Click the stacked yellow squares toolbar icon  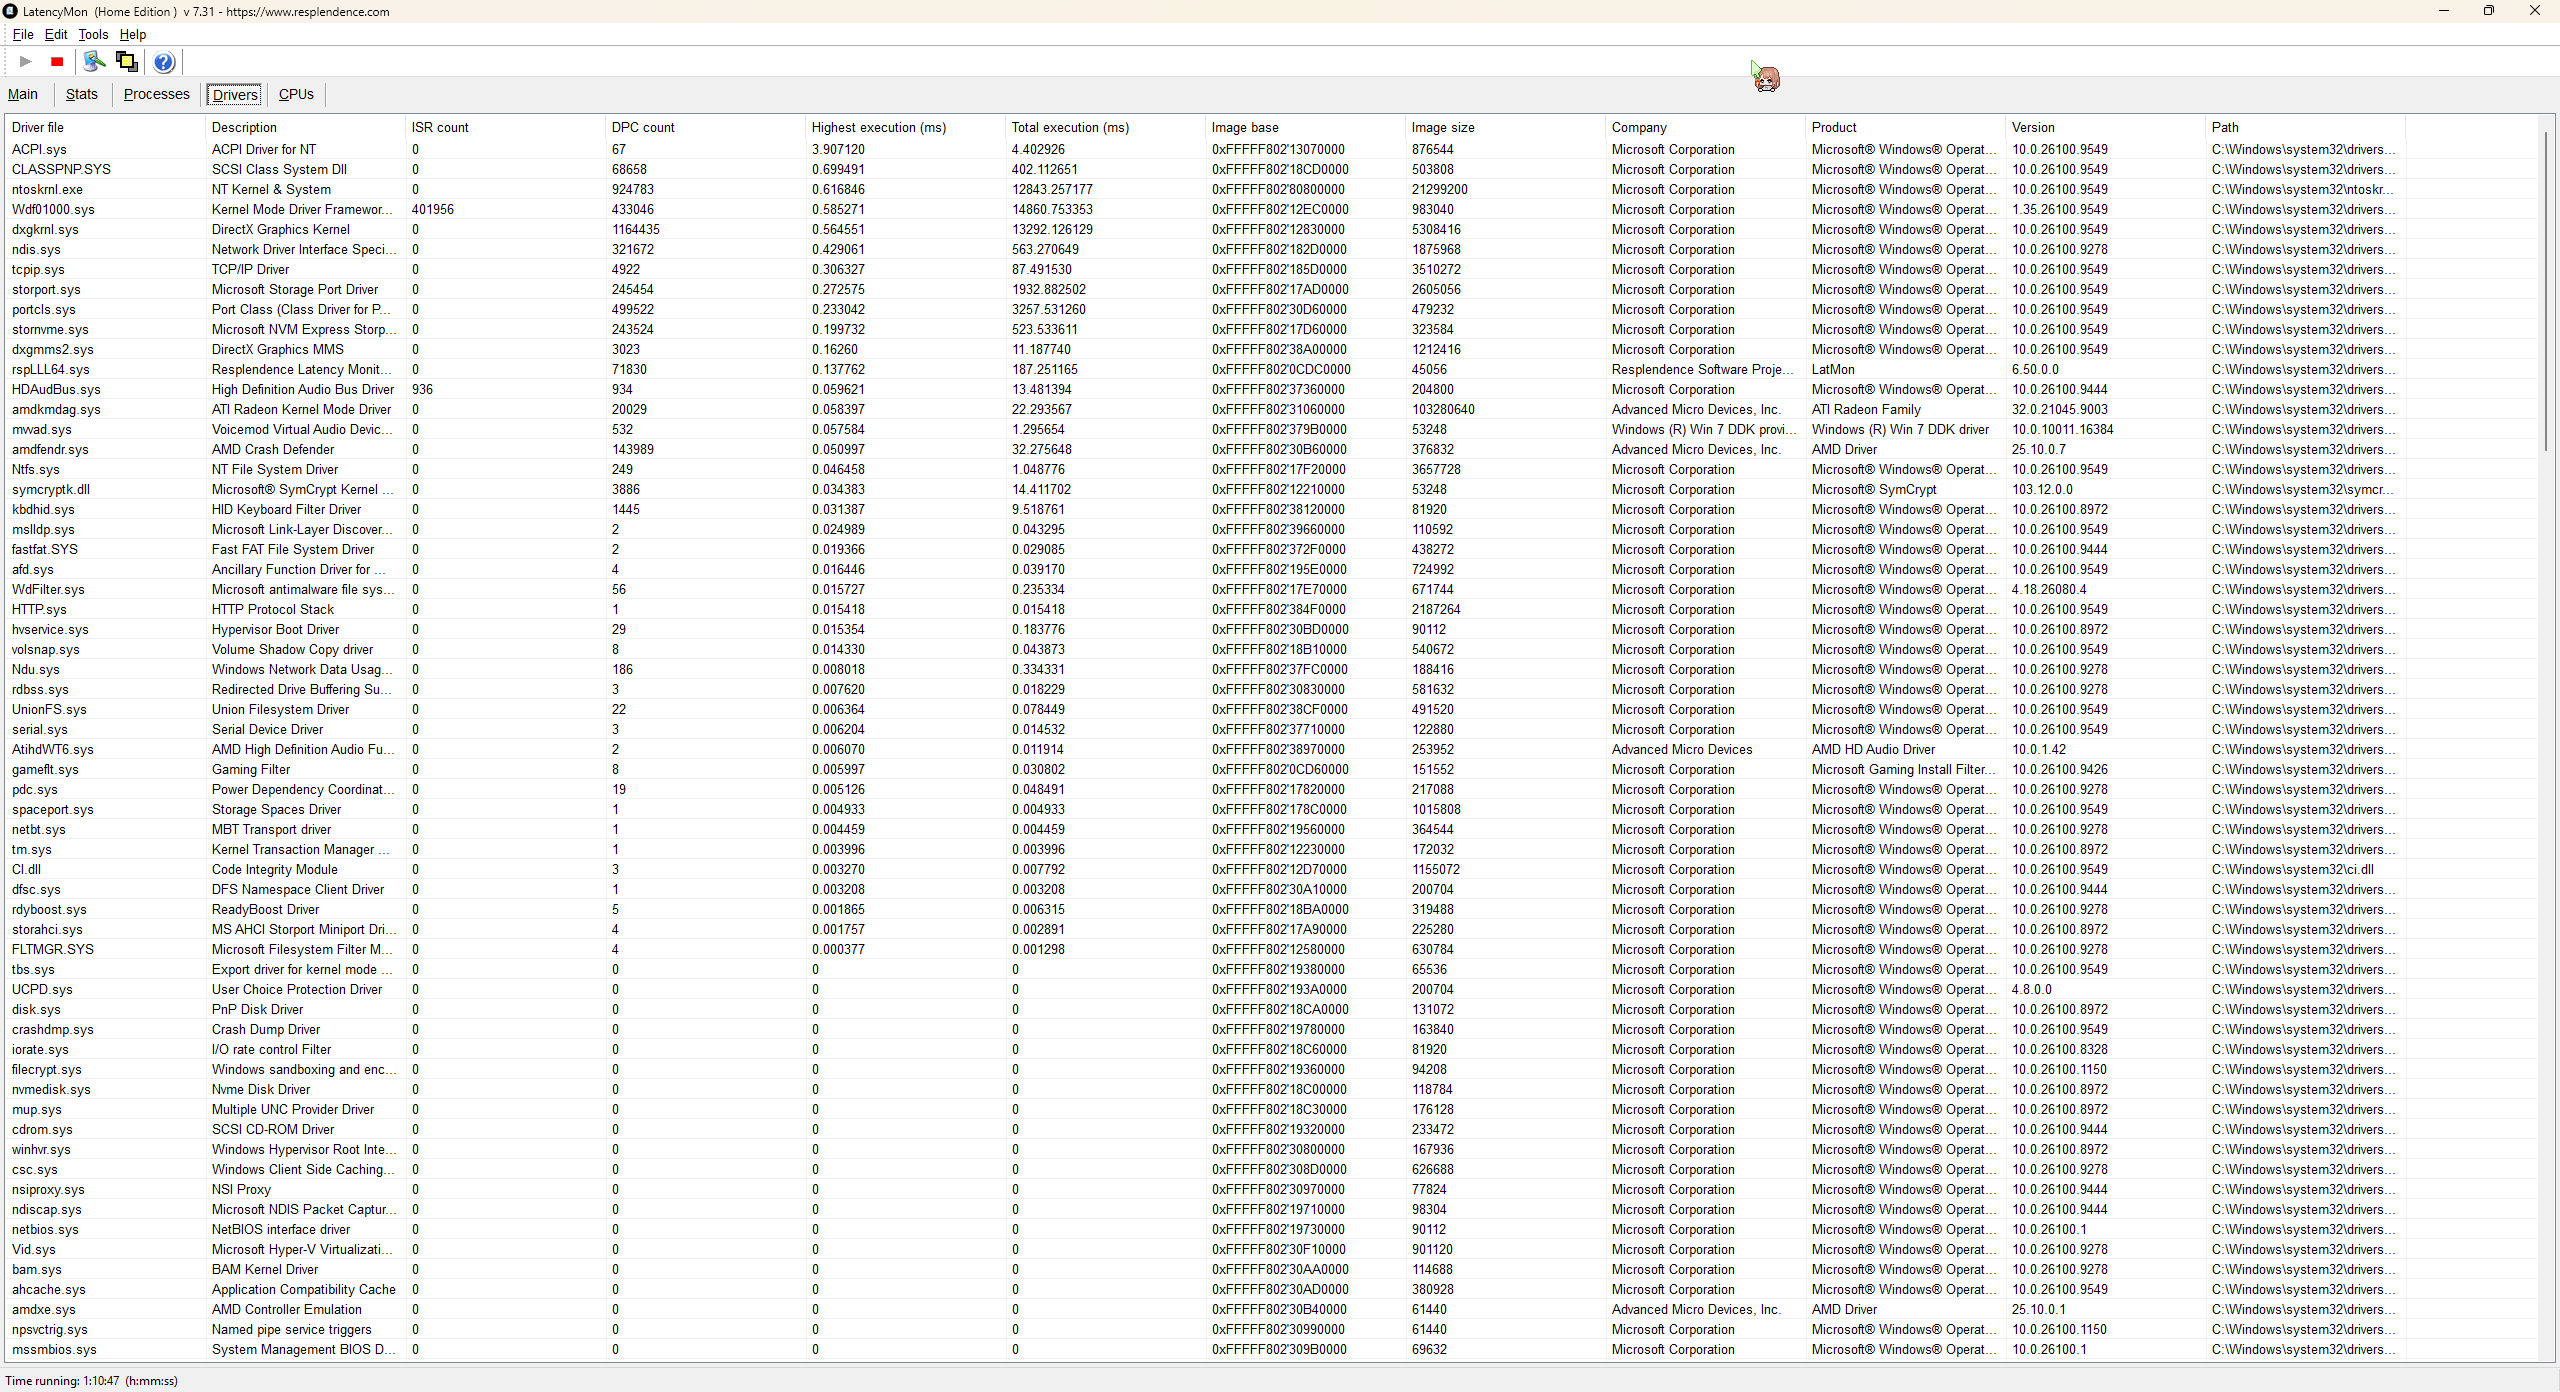127,62
